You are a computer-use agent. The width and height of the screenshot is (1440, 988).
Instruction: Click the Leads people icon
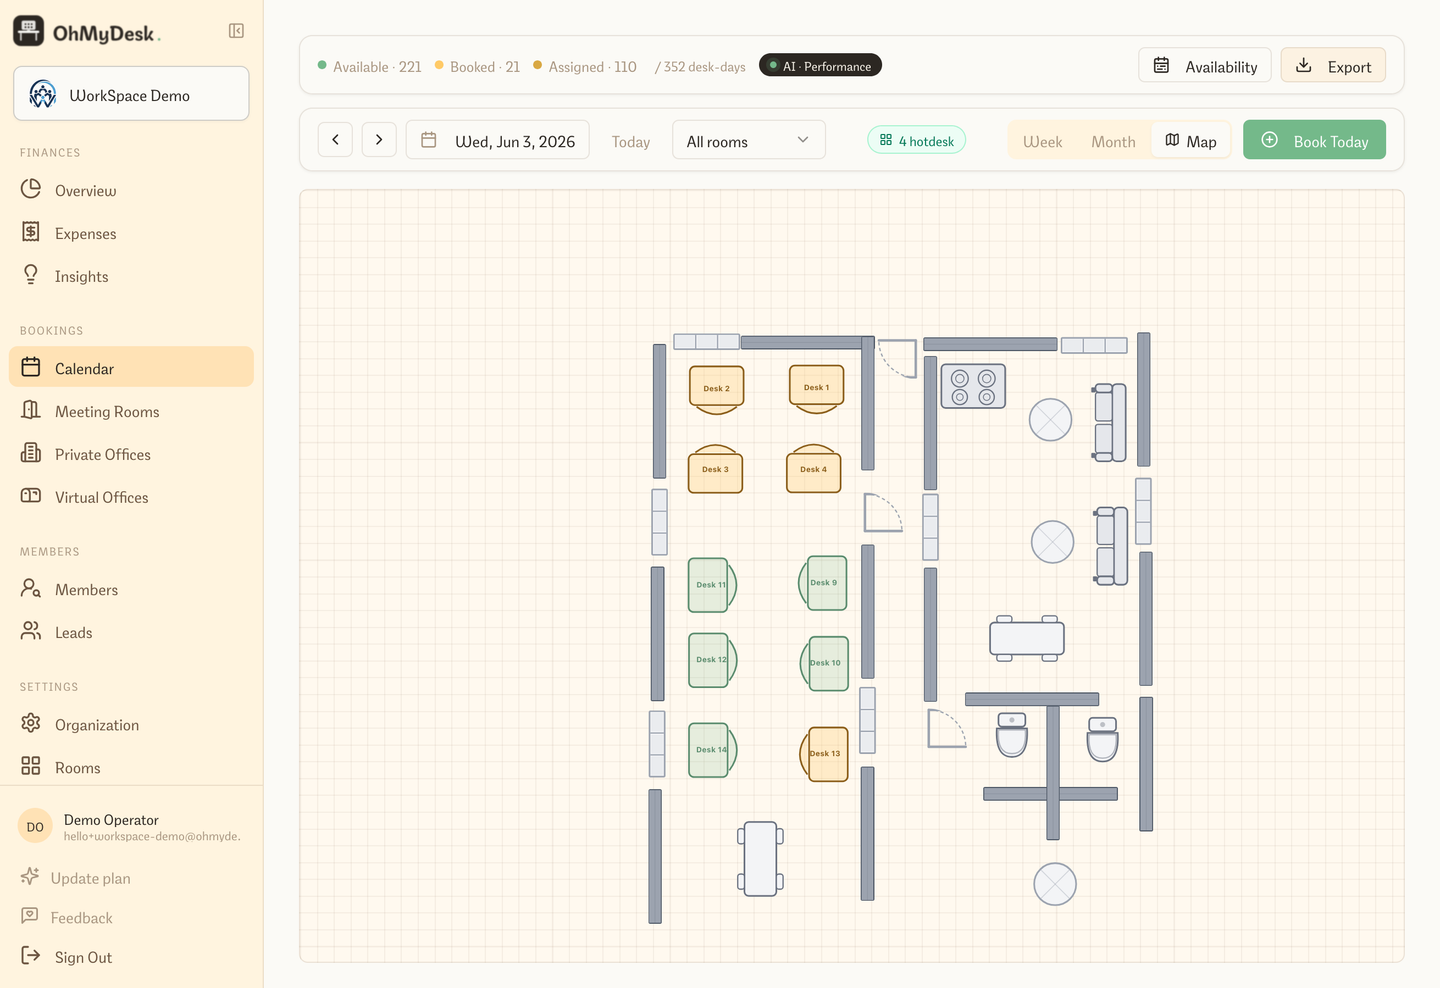tap(31, 631)
